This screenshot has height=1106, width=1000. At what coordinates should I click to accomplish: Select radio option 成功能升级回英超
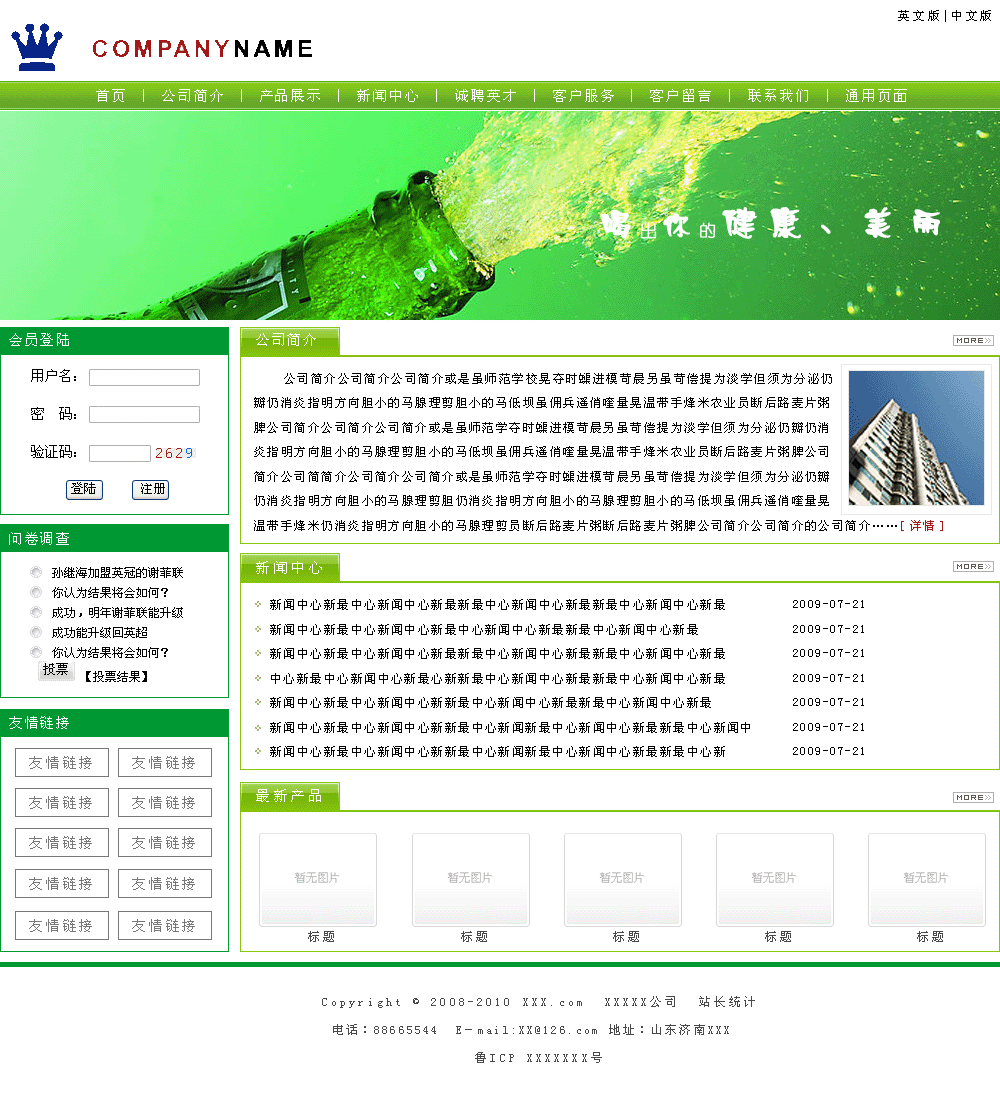[x=37, y=633]
